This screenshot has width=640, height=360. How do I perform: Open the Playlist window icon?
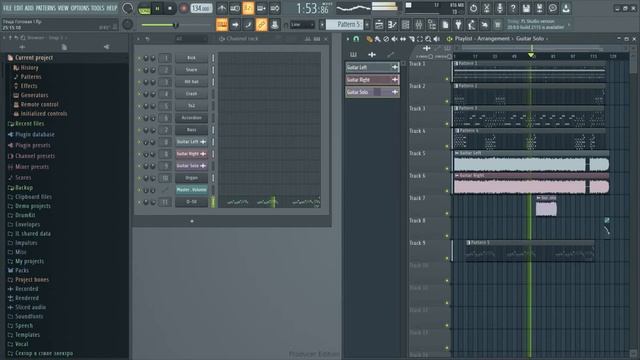[x=379, y=25]
